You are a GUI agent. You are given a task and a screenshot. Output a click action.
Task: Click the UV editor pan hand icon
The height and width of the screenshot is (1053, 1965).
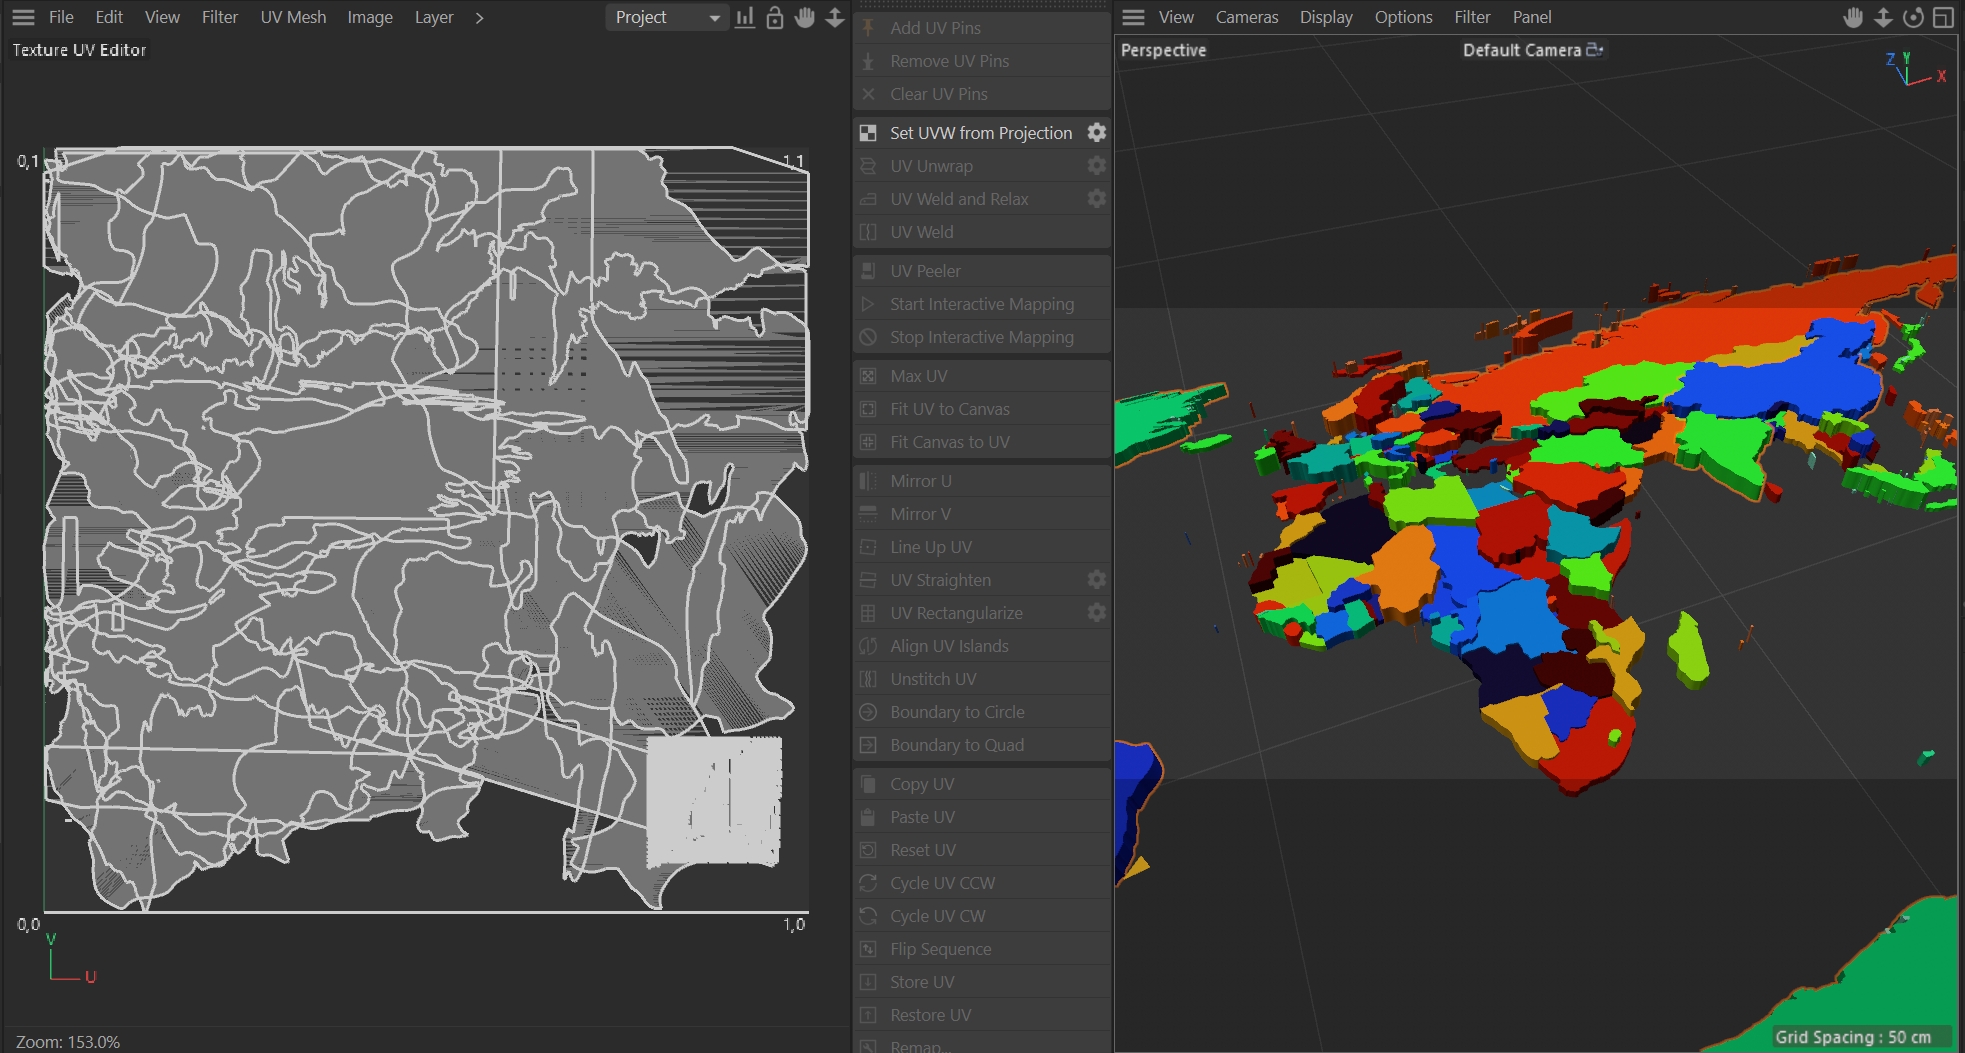coord(805,17)
